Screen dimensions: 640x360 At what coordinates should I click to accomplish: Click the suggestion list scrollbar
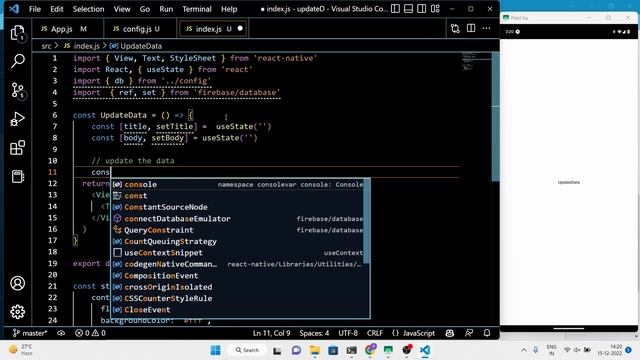(367, 221)
